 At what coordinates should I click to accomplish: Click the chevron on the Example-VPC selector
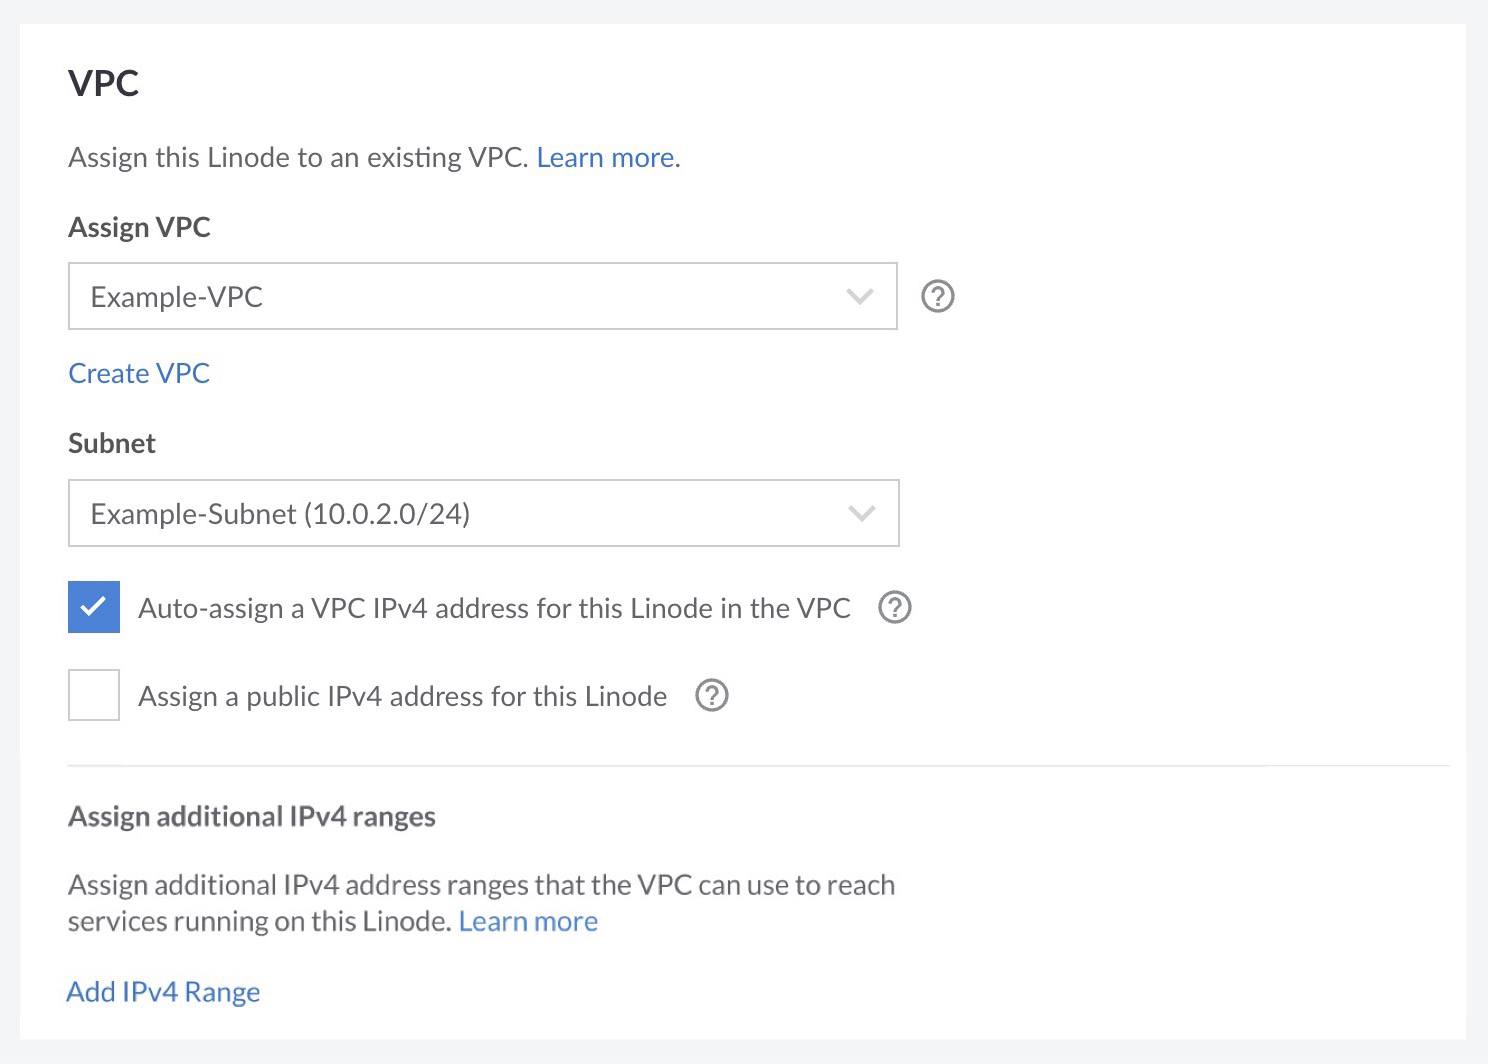click(858, 296)
